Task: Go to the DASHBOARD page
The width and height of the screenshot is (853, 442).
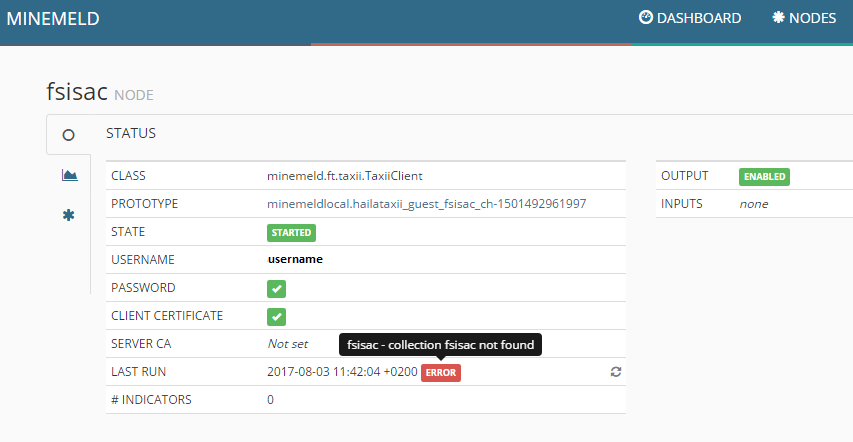Action: tap(690, 18)
